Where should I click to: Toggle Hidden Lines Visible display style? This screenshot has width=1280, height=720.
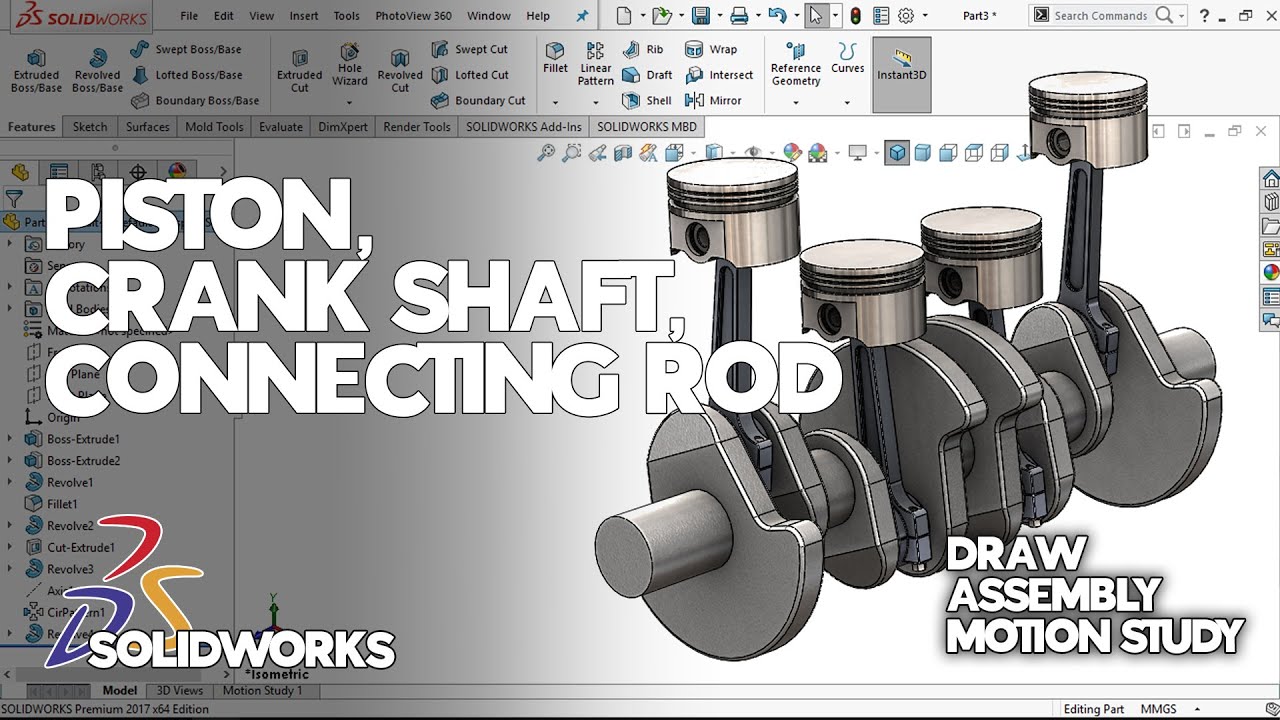973,153
